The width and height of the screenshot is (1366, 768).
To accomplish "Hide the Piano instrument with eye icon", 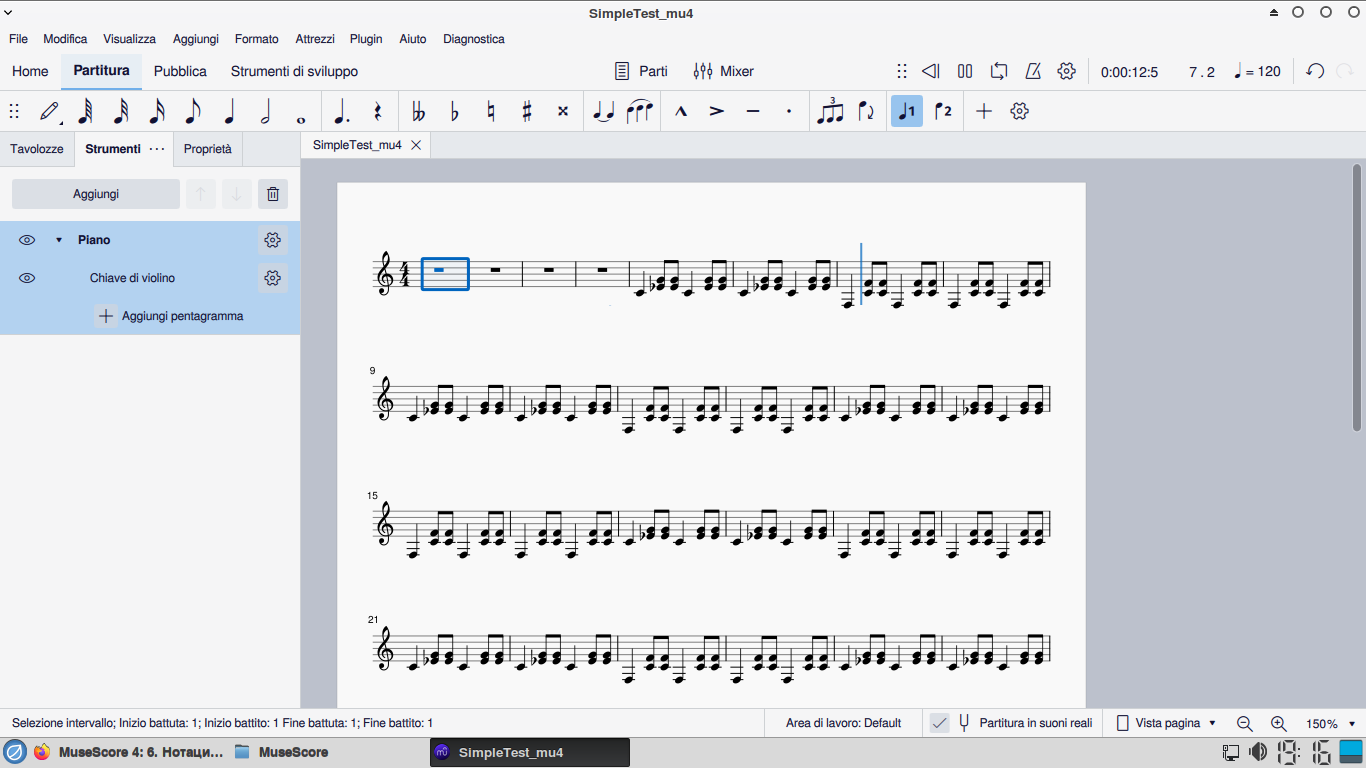I will click(27, 240).
